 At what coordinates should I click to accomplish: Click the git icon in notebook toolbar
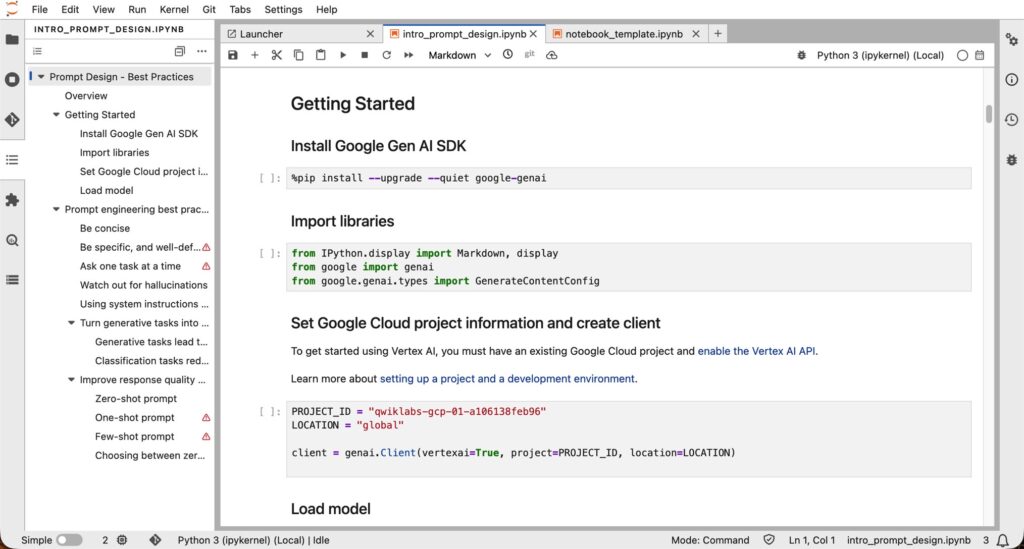click(x=530, y=55)
